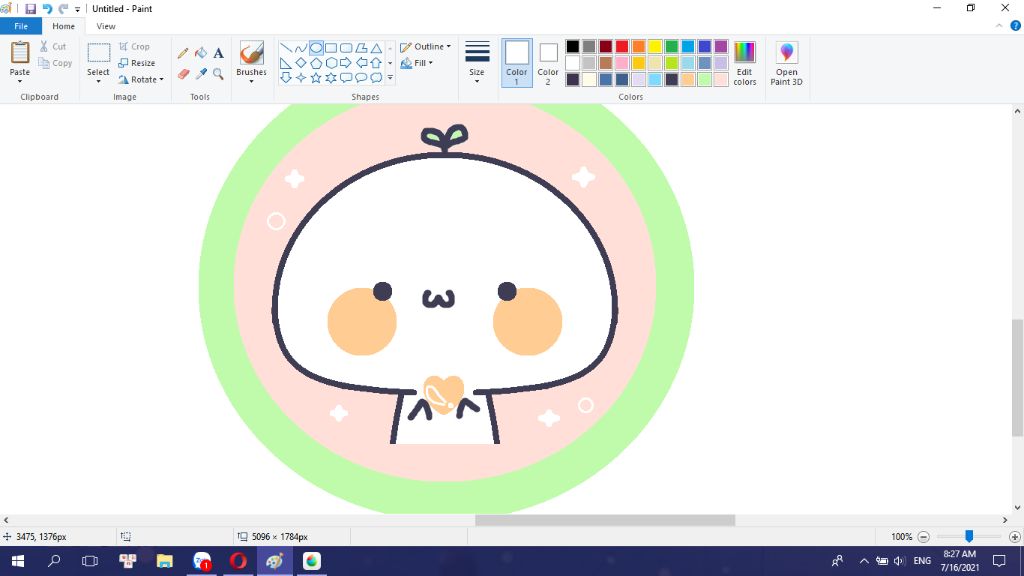Pick the black color swatch
This screenshot has height=576, width=1024.
point(573,46)
